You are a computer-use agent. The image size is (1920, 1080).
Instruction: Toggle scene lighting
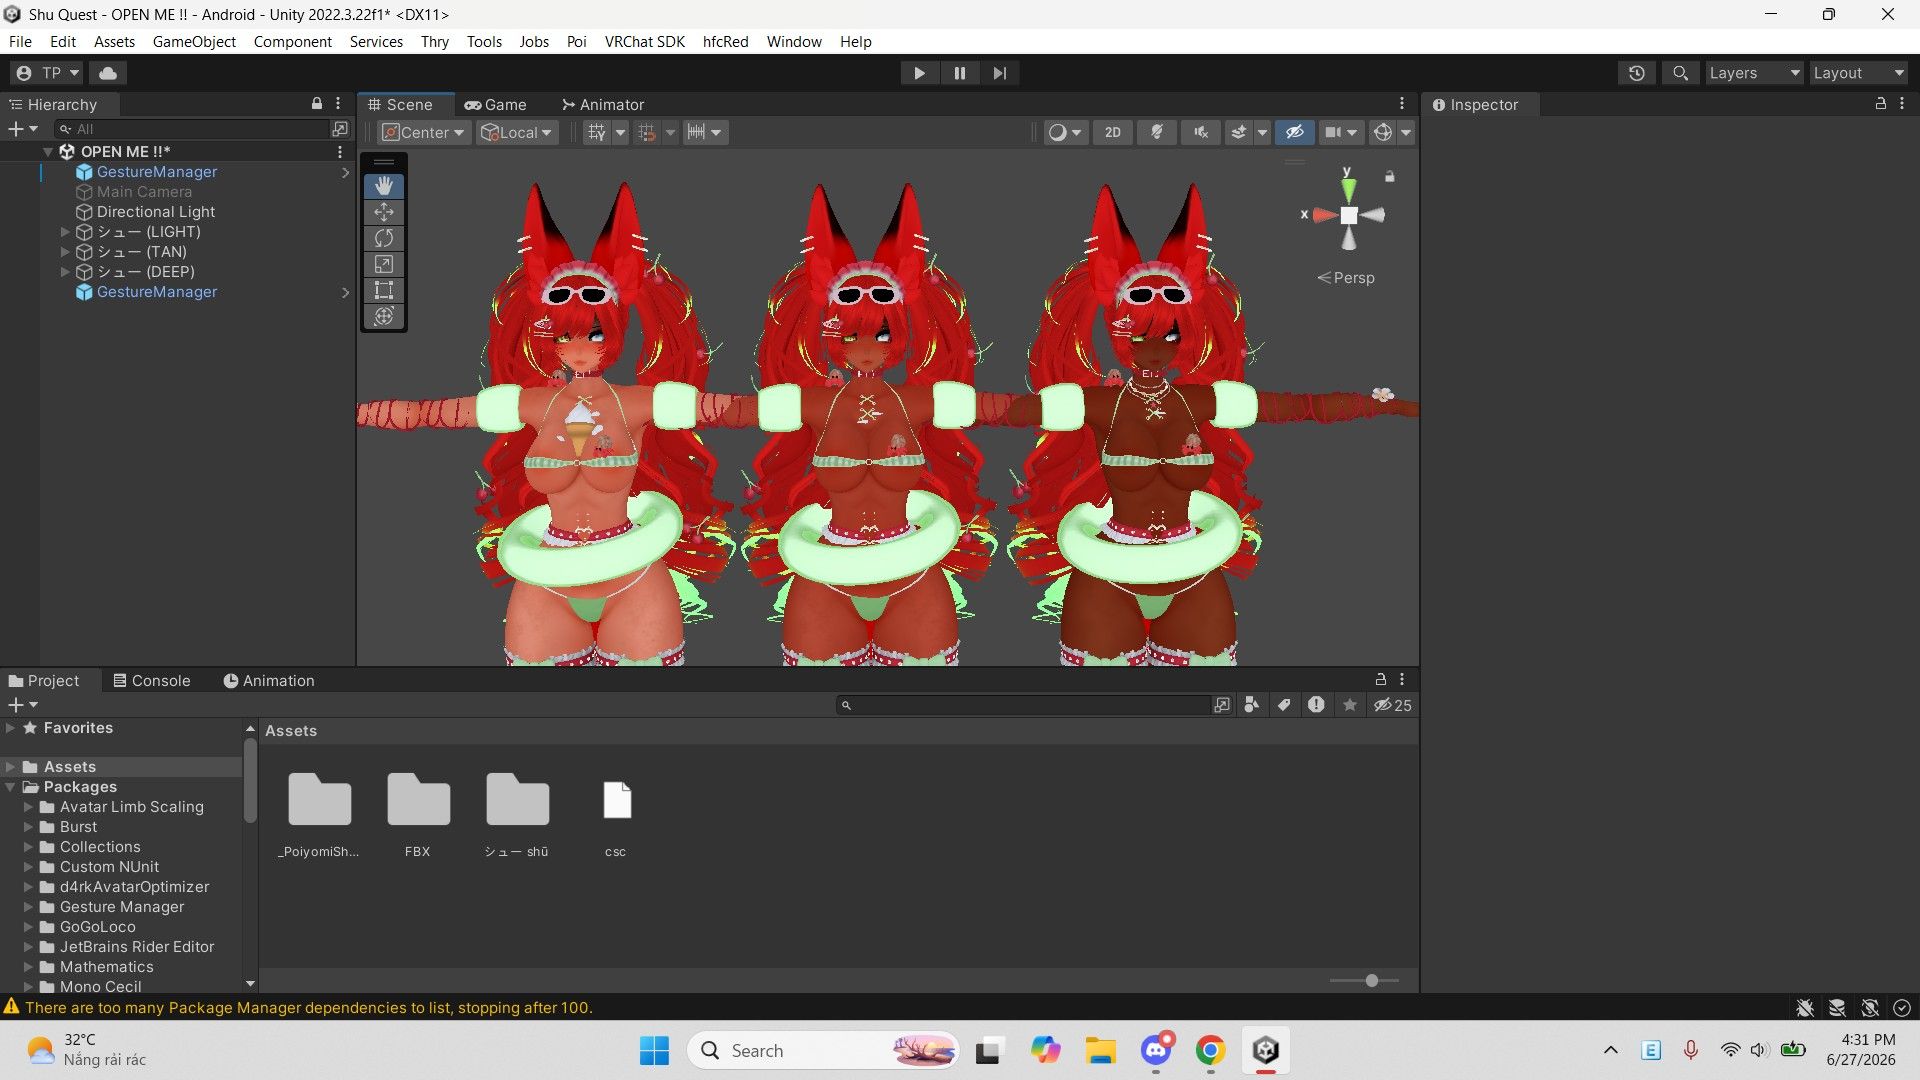[x=1157, y=132]
